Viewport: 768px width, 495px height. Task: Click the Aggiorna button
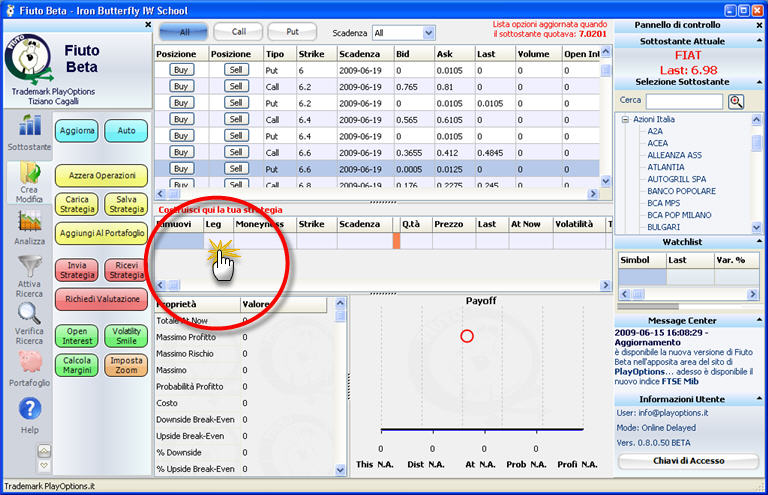coord(77,131)
